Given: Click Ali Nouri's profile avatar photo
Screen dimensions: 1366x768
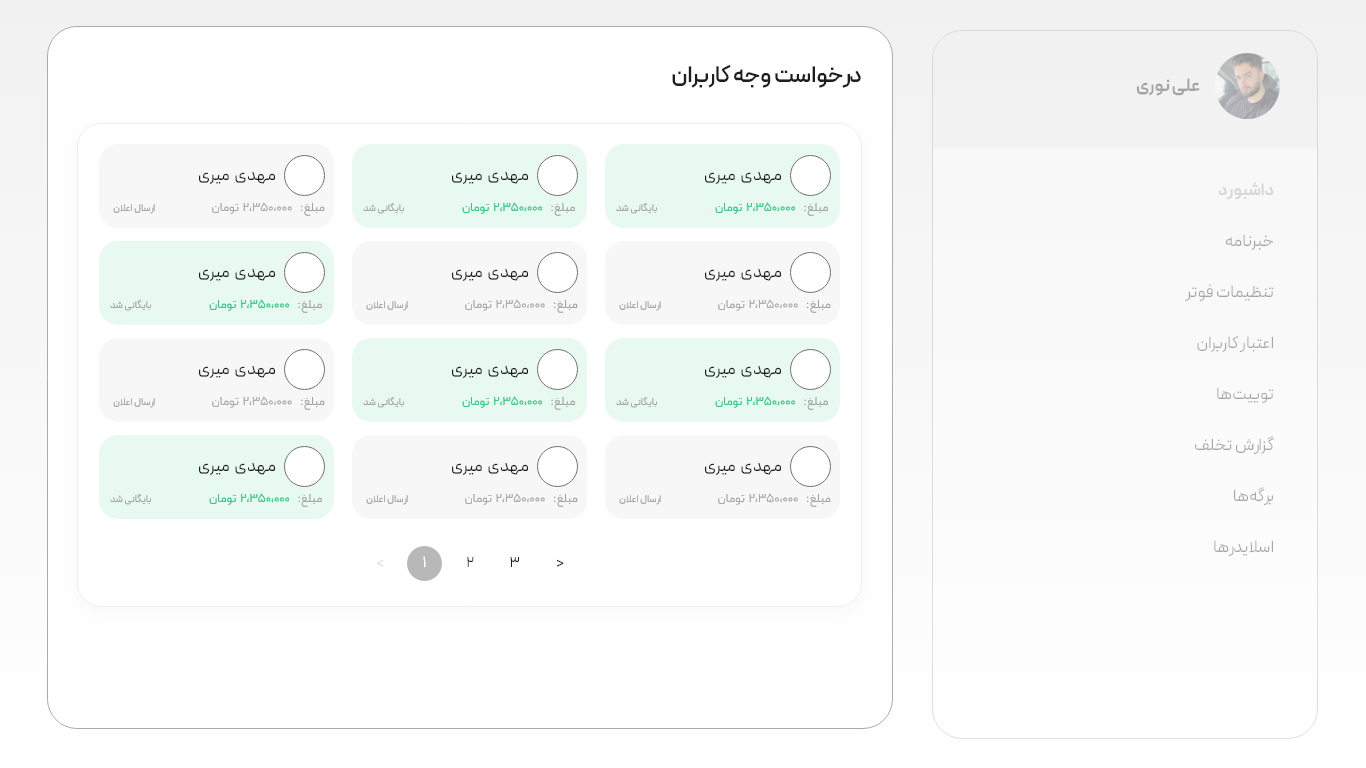Looking at the screenshot, I should click(1247, 86).
